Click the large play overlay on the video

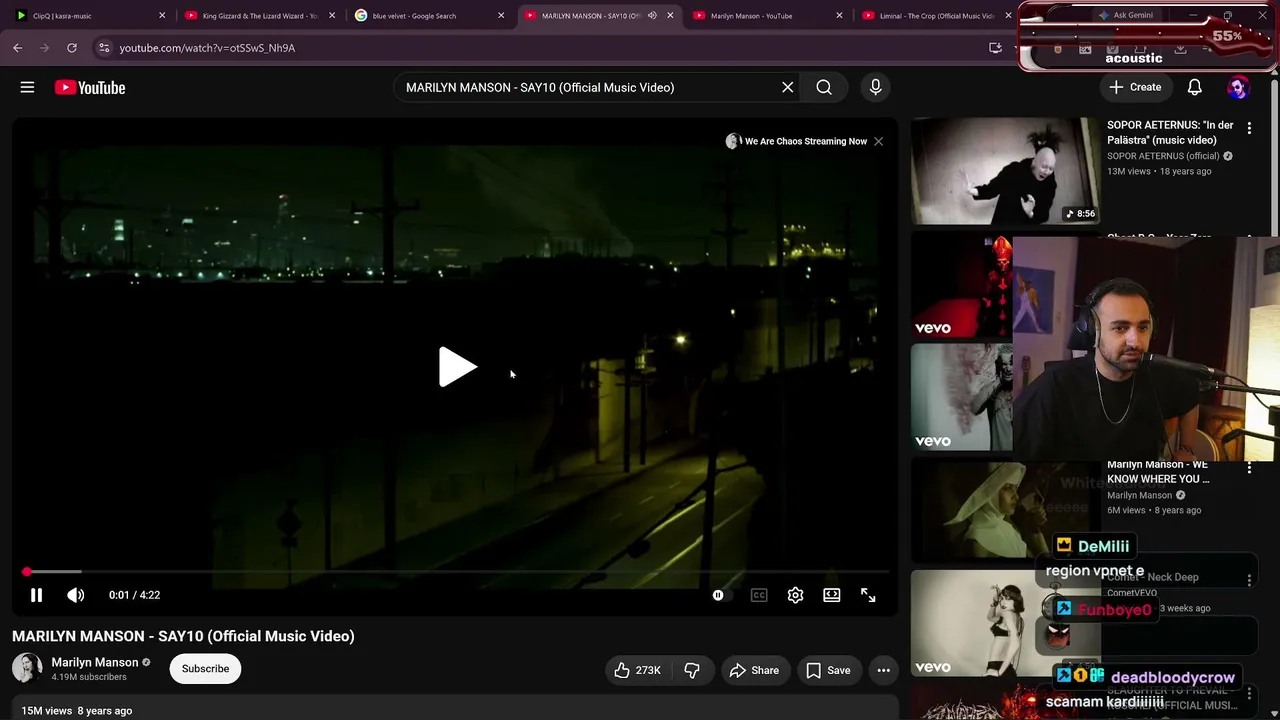pos(457,367)
